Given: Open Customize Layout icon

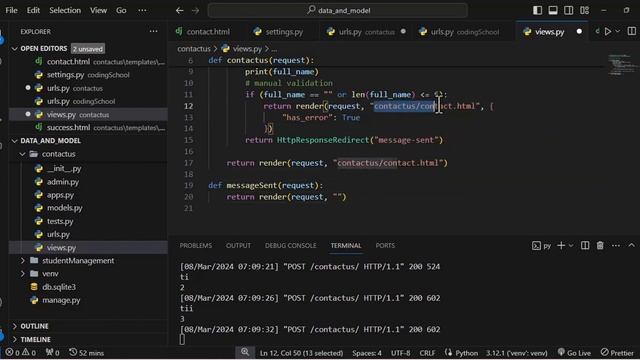Looking at the screenshot, I should click(x=584, y=10).
